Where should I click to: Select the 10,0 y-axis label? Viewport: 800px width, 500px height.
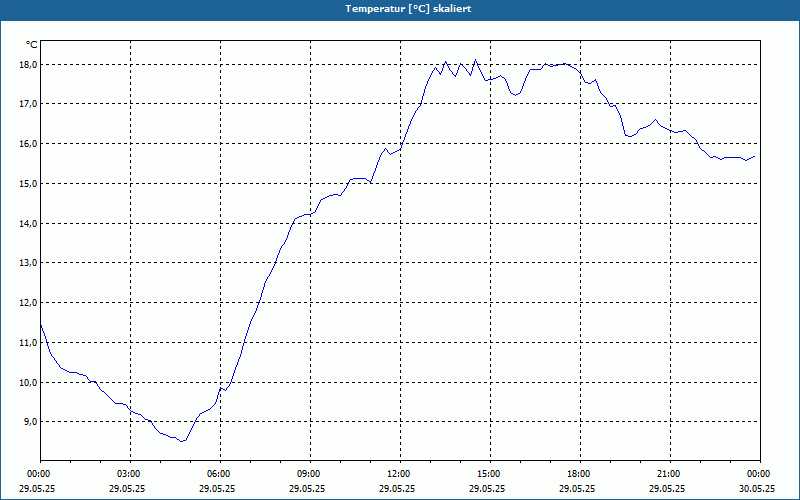click(28, 382)
